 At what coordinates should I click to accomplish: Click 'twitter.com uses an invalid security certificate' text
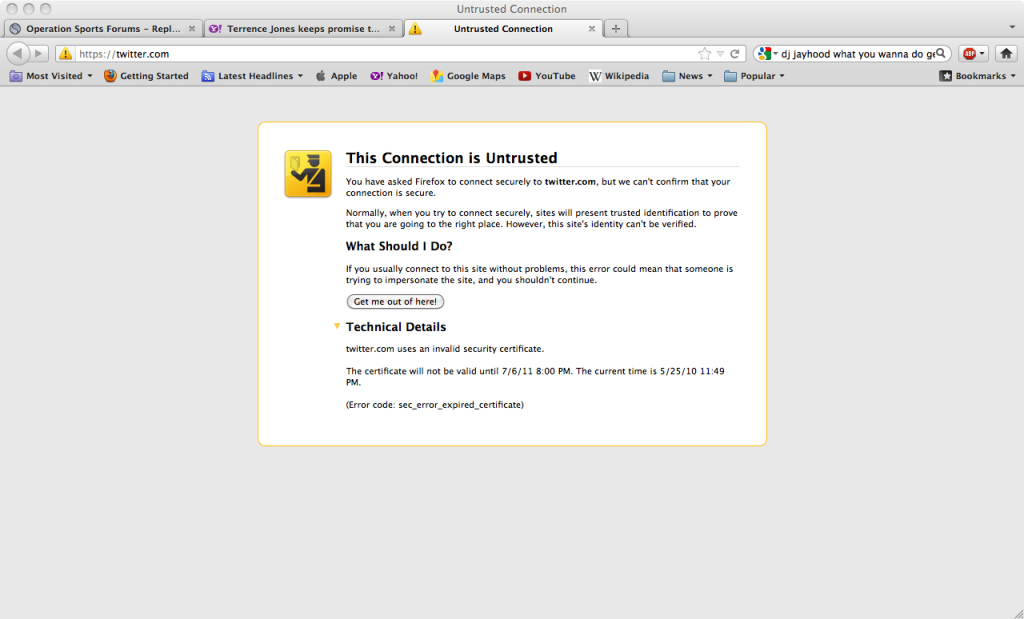[x=445, y=349]
